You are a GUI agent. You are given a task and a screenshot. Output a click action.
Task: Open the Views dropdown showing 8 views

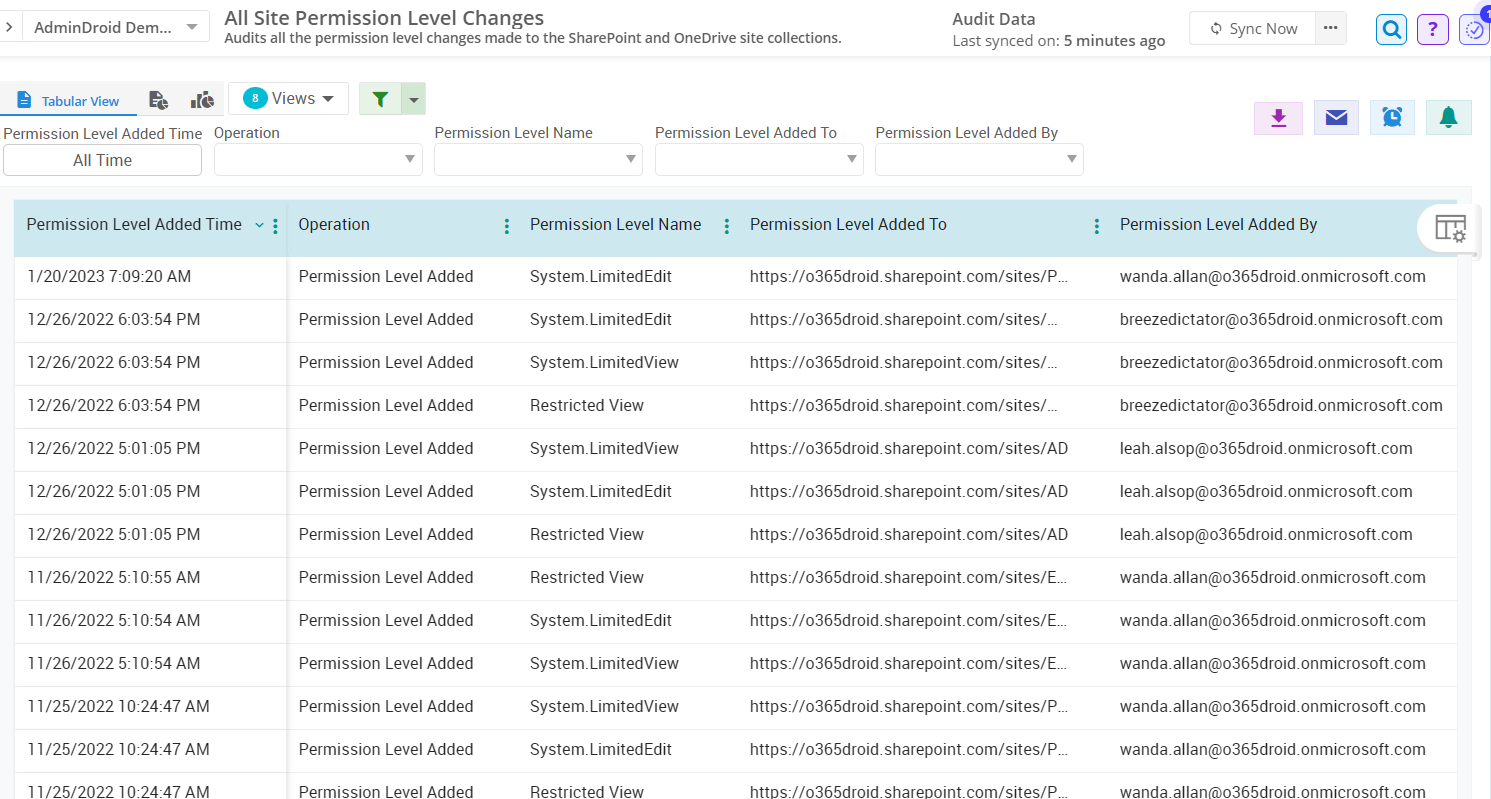click(x=288, y=98)
